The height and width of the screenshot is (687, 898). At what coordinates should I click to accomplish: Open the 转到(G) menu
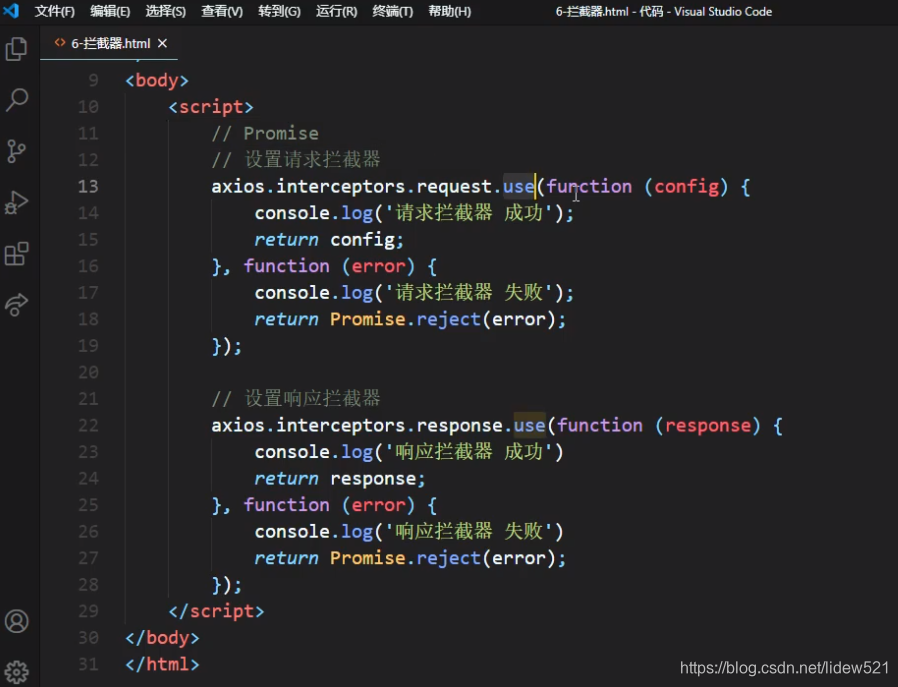(279, 11)
